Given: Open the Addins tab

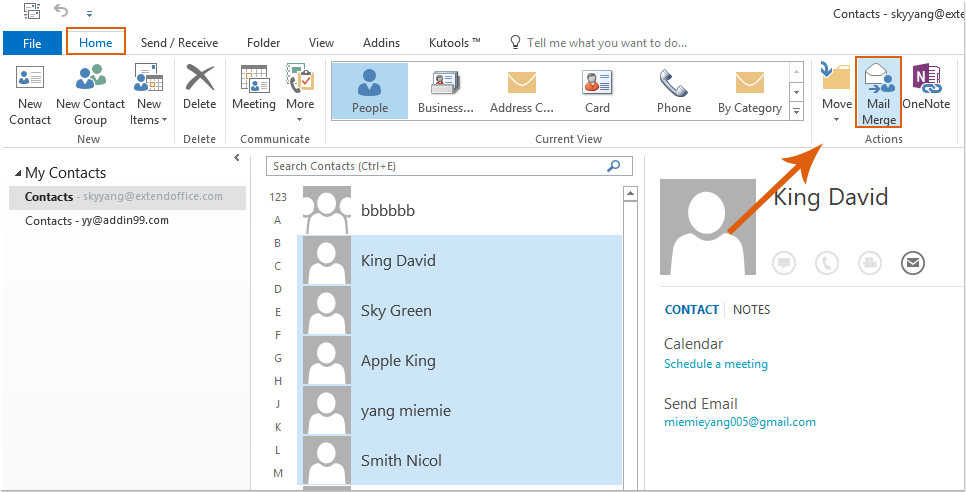Looking at the screenshot, I should (x=381, y=42).
